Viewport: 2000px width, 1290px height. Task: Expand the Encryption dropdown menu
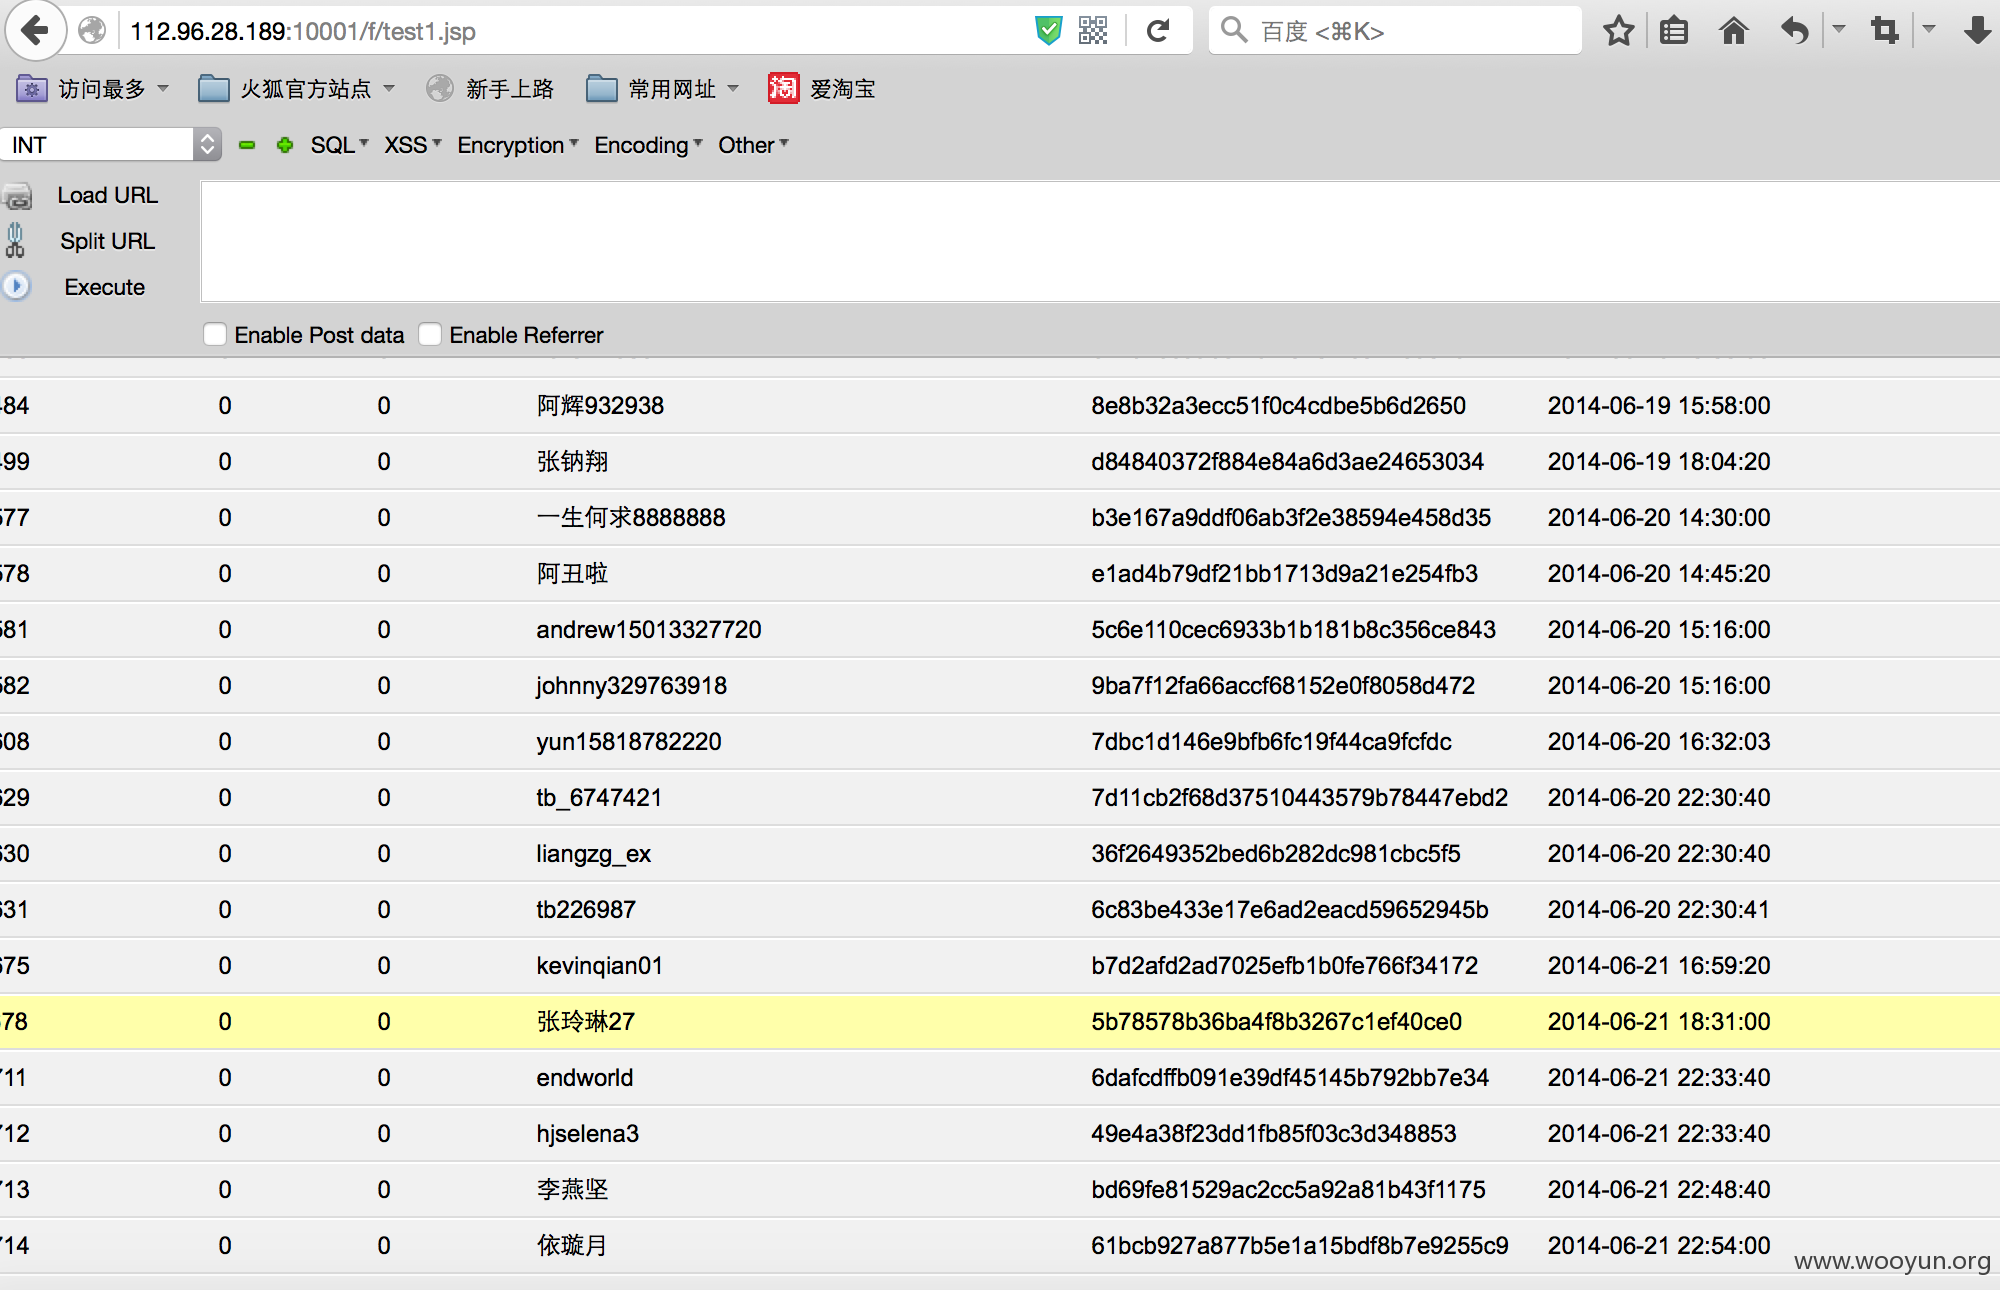coord(518,145)
